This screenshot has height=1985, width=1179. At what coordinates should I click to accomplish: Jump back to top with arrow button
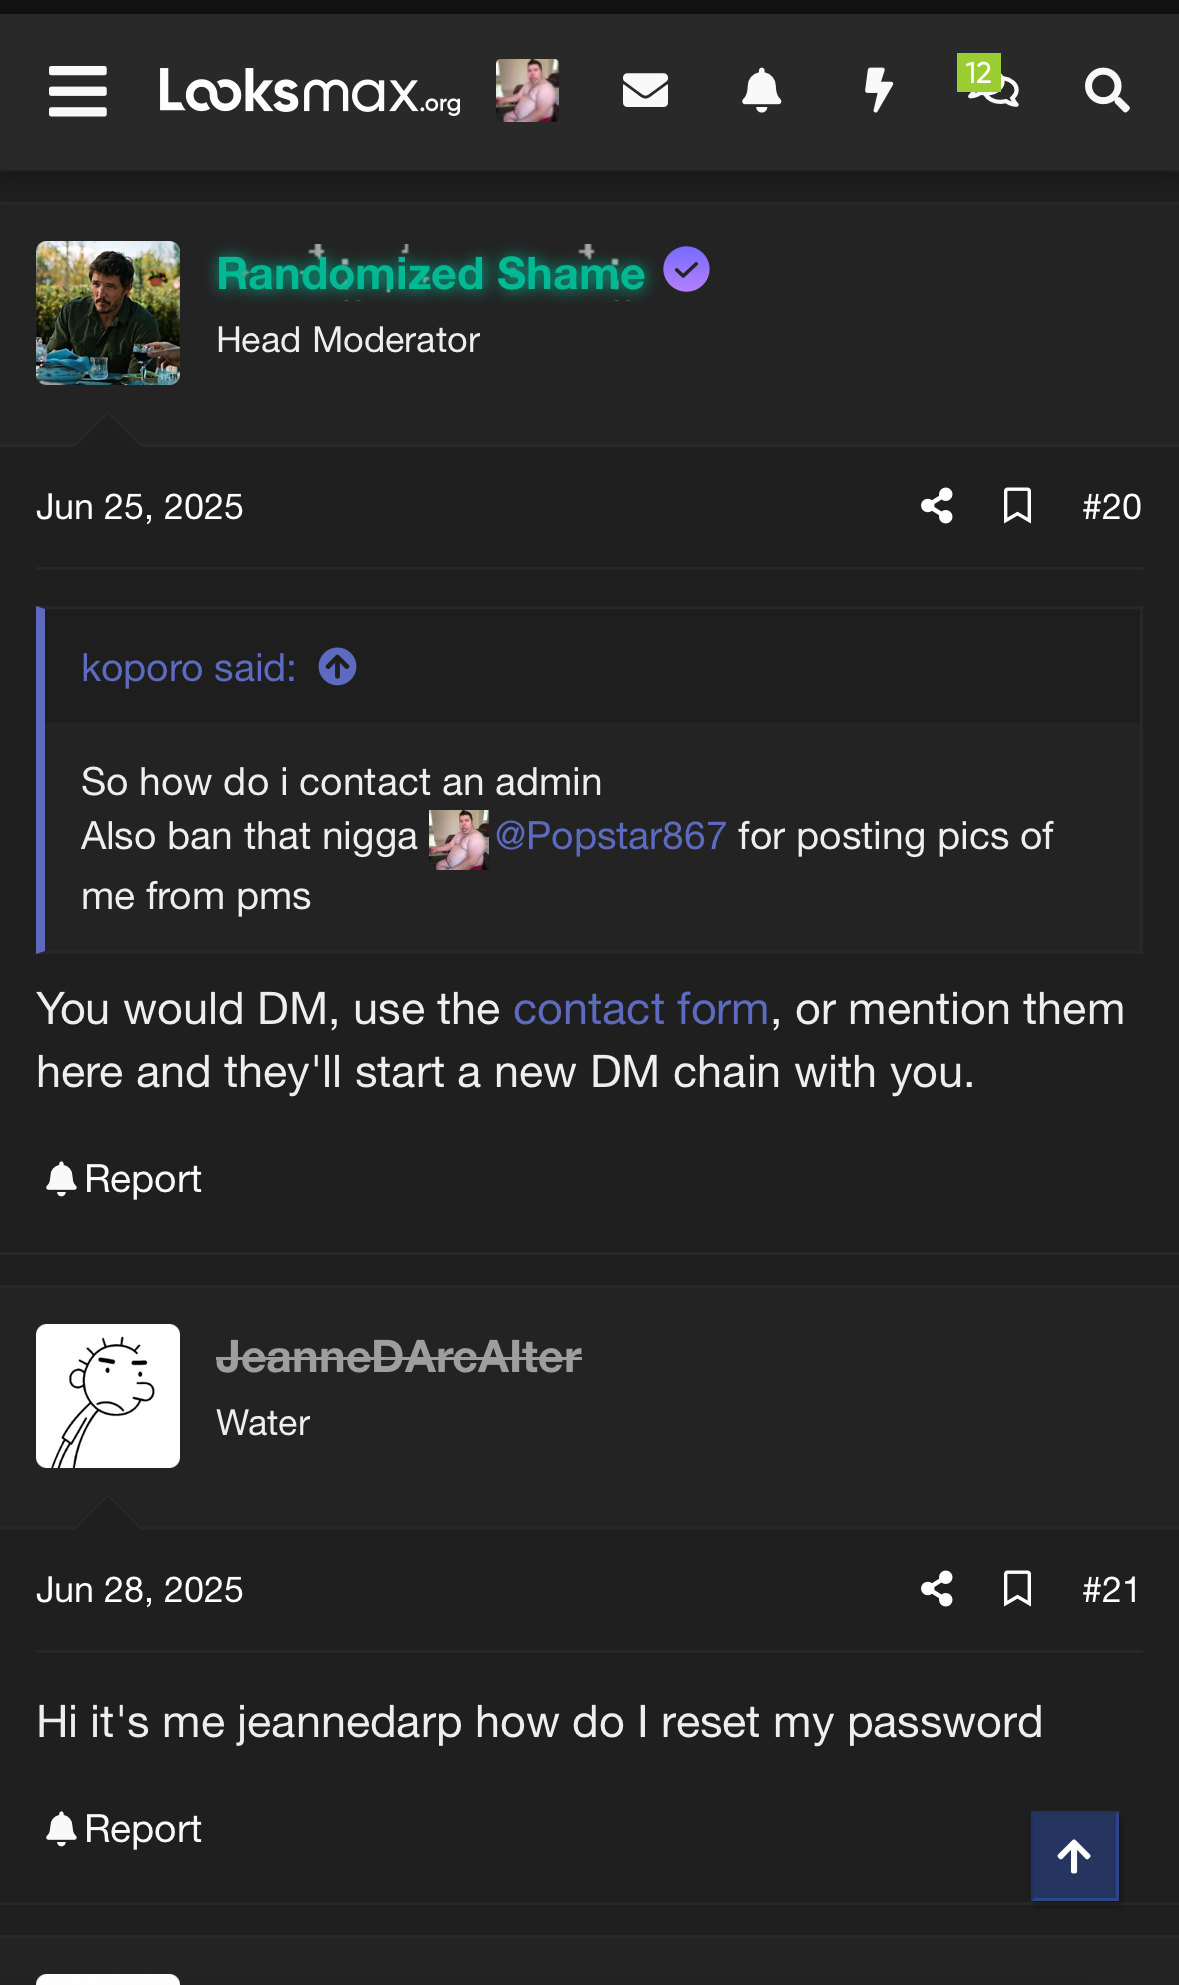coord(1075,1856)
